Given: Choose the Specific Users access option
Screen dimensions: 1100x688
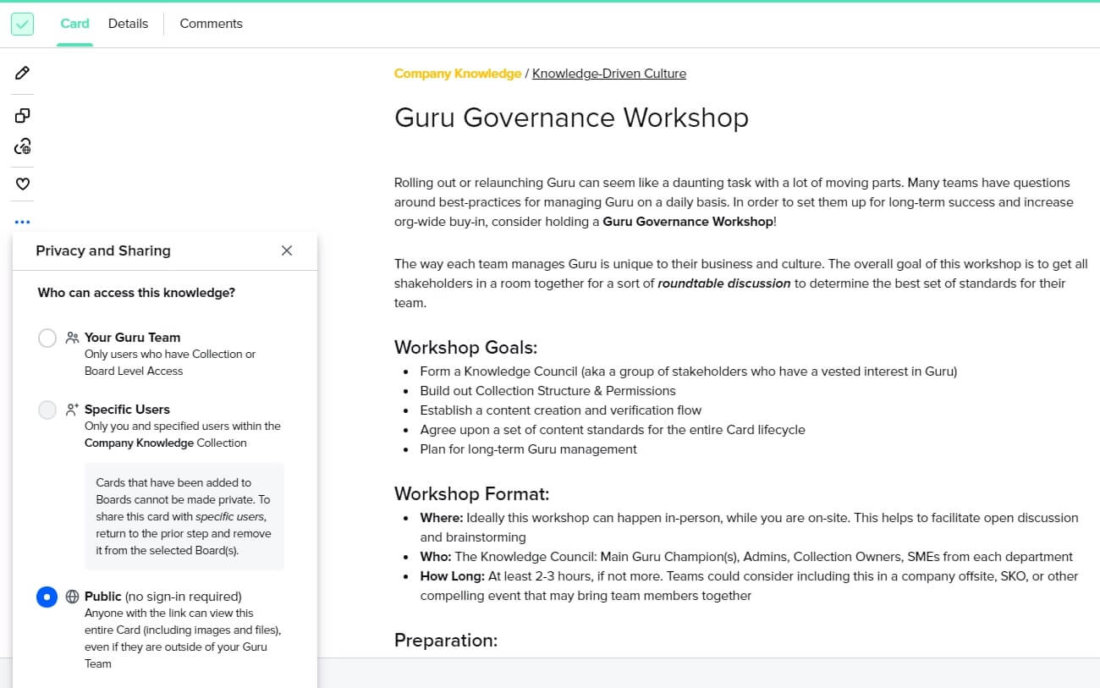Looking at the screenshot, I should 47,409.
